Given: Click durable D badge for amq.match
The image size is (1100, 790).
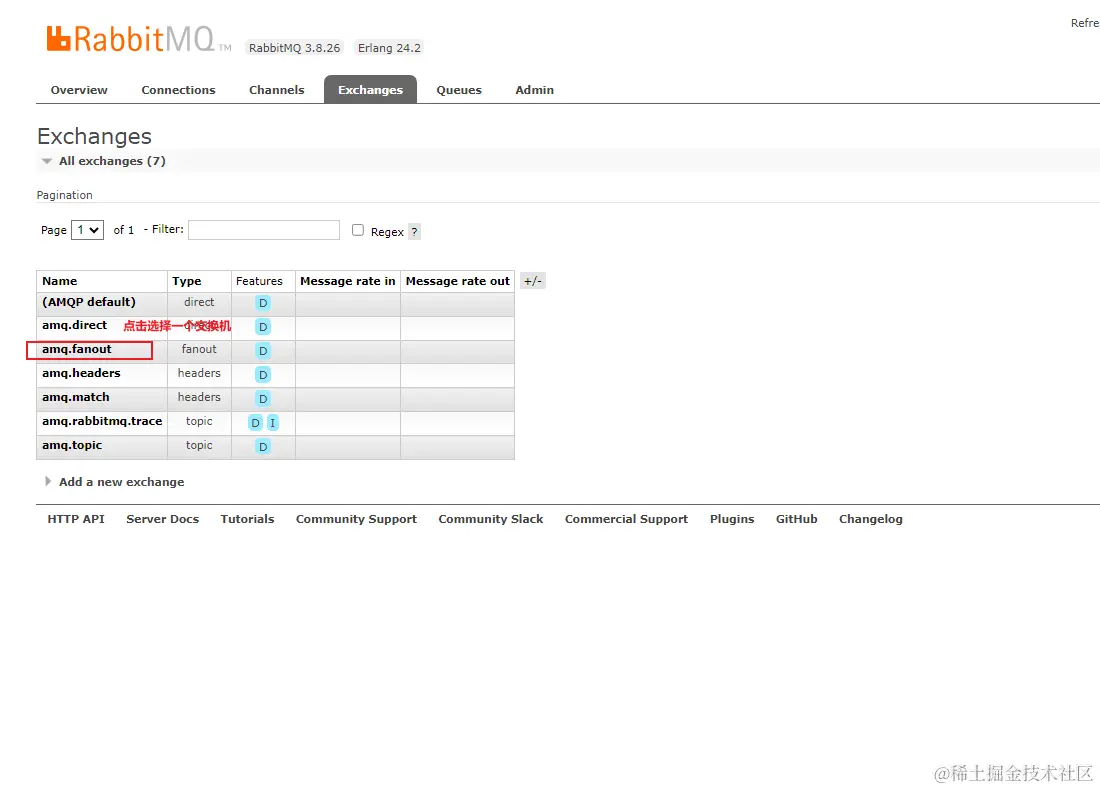Looking at the screenshot, I should point(262,399).
